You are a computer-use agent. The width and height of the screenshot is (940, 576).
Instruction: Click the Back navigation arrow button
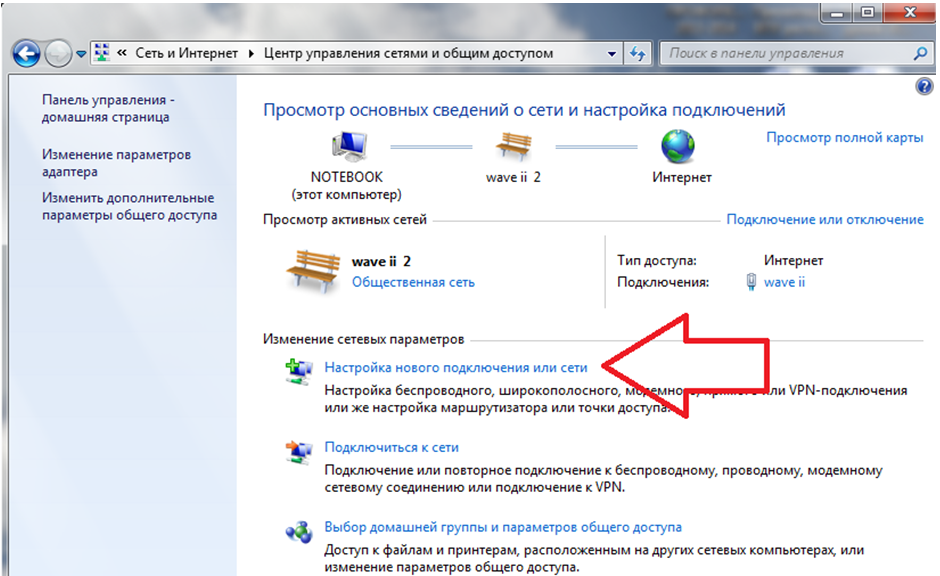pos(26,55)
